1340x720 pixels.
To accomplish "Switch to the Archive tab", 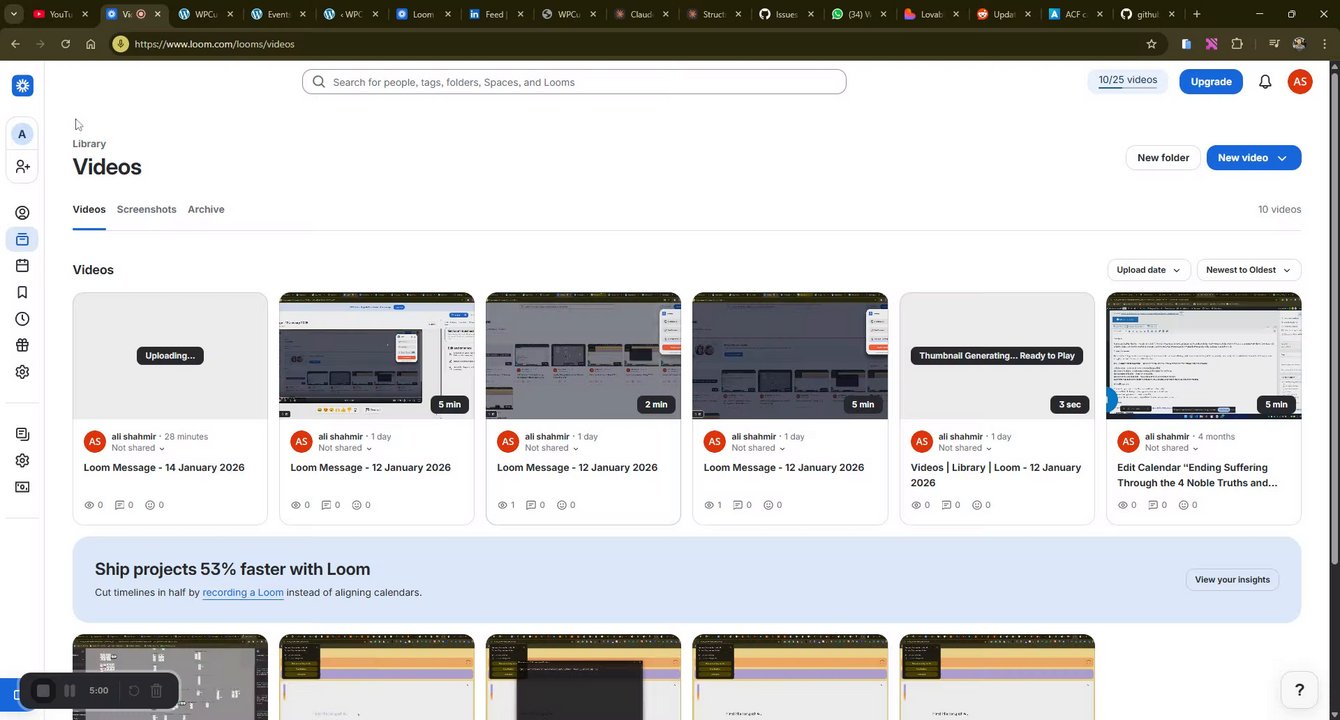I will (x=206, y=209).
